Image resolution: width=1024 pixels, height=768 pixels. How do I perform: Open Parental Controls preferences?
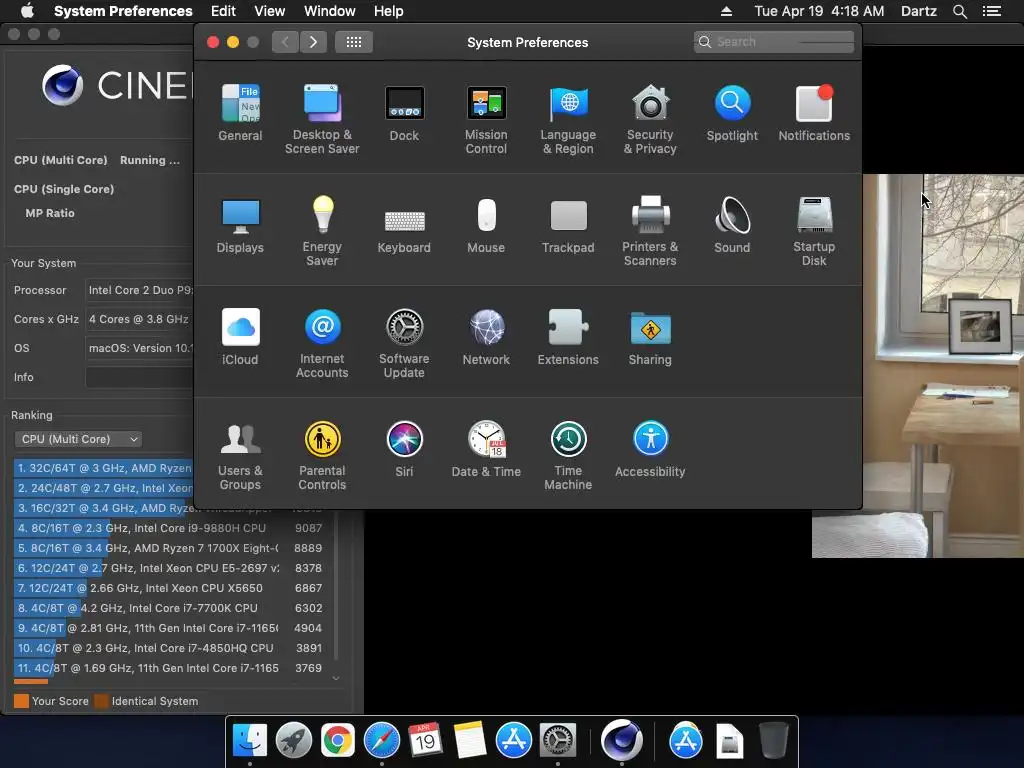(322, 455)
